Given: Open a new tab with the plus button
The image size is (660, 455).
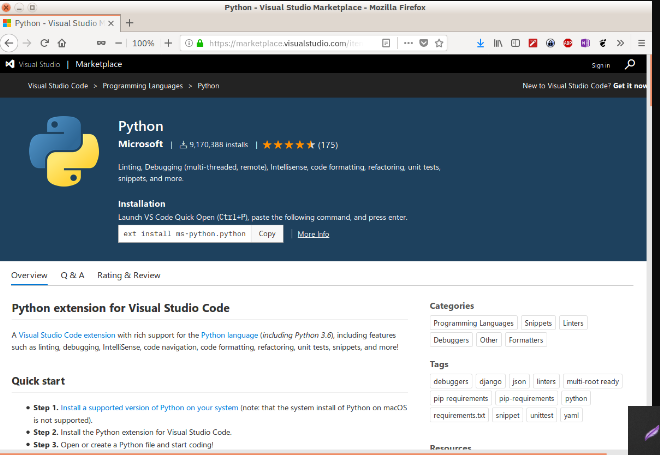Looking at the screenshot, I should (130, 23).
